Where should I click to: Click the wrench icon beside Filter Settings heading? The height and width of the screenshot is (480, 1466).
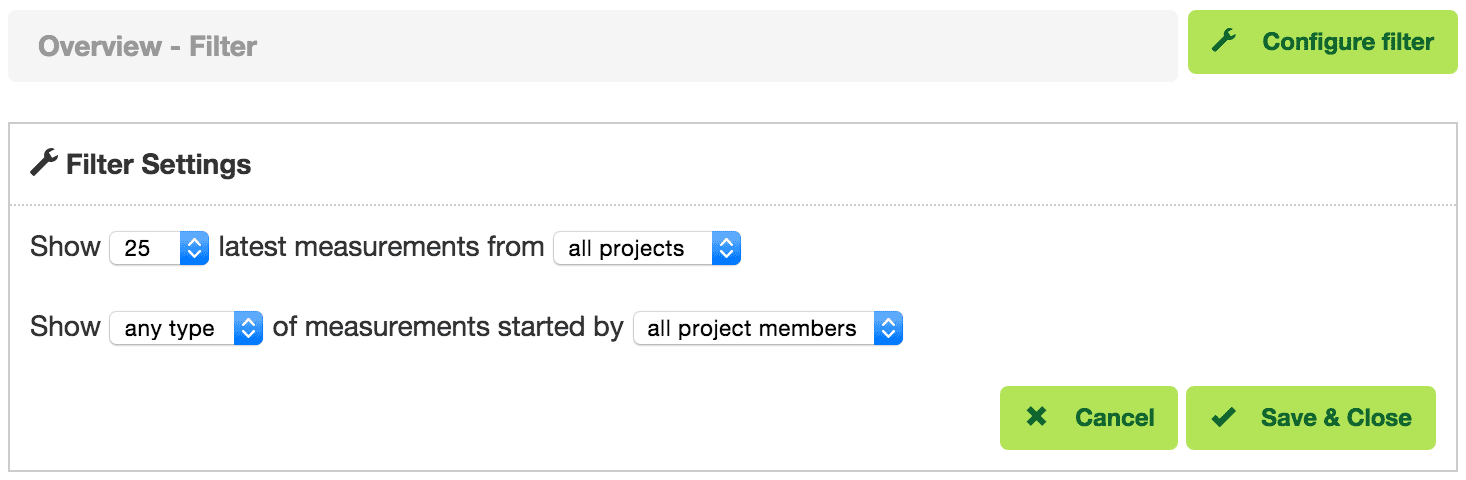click(44, 163)
